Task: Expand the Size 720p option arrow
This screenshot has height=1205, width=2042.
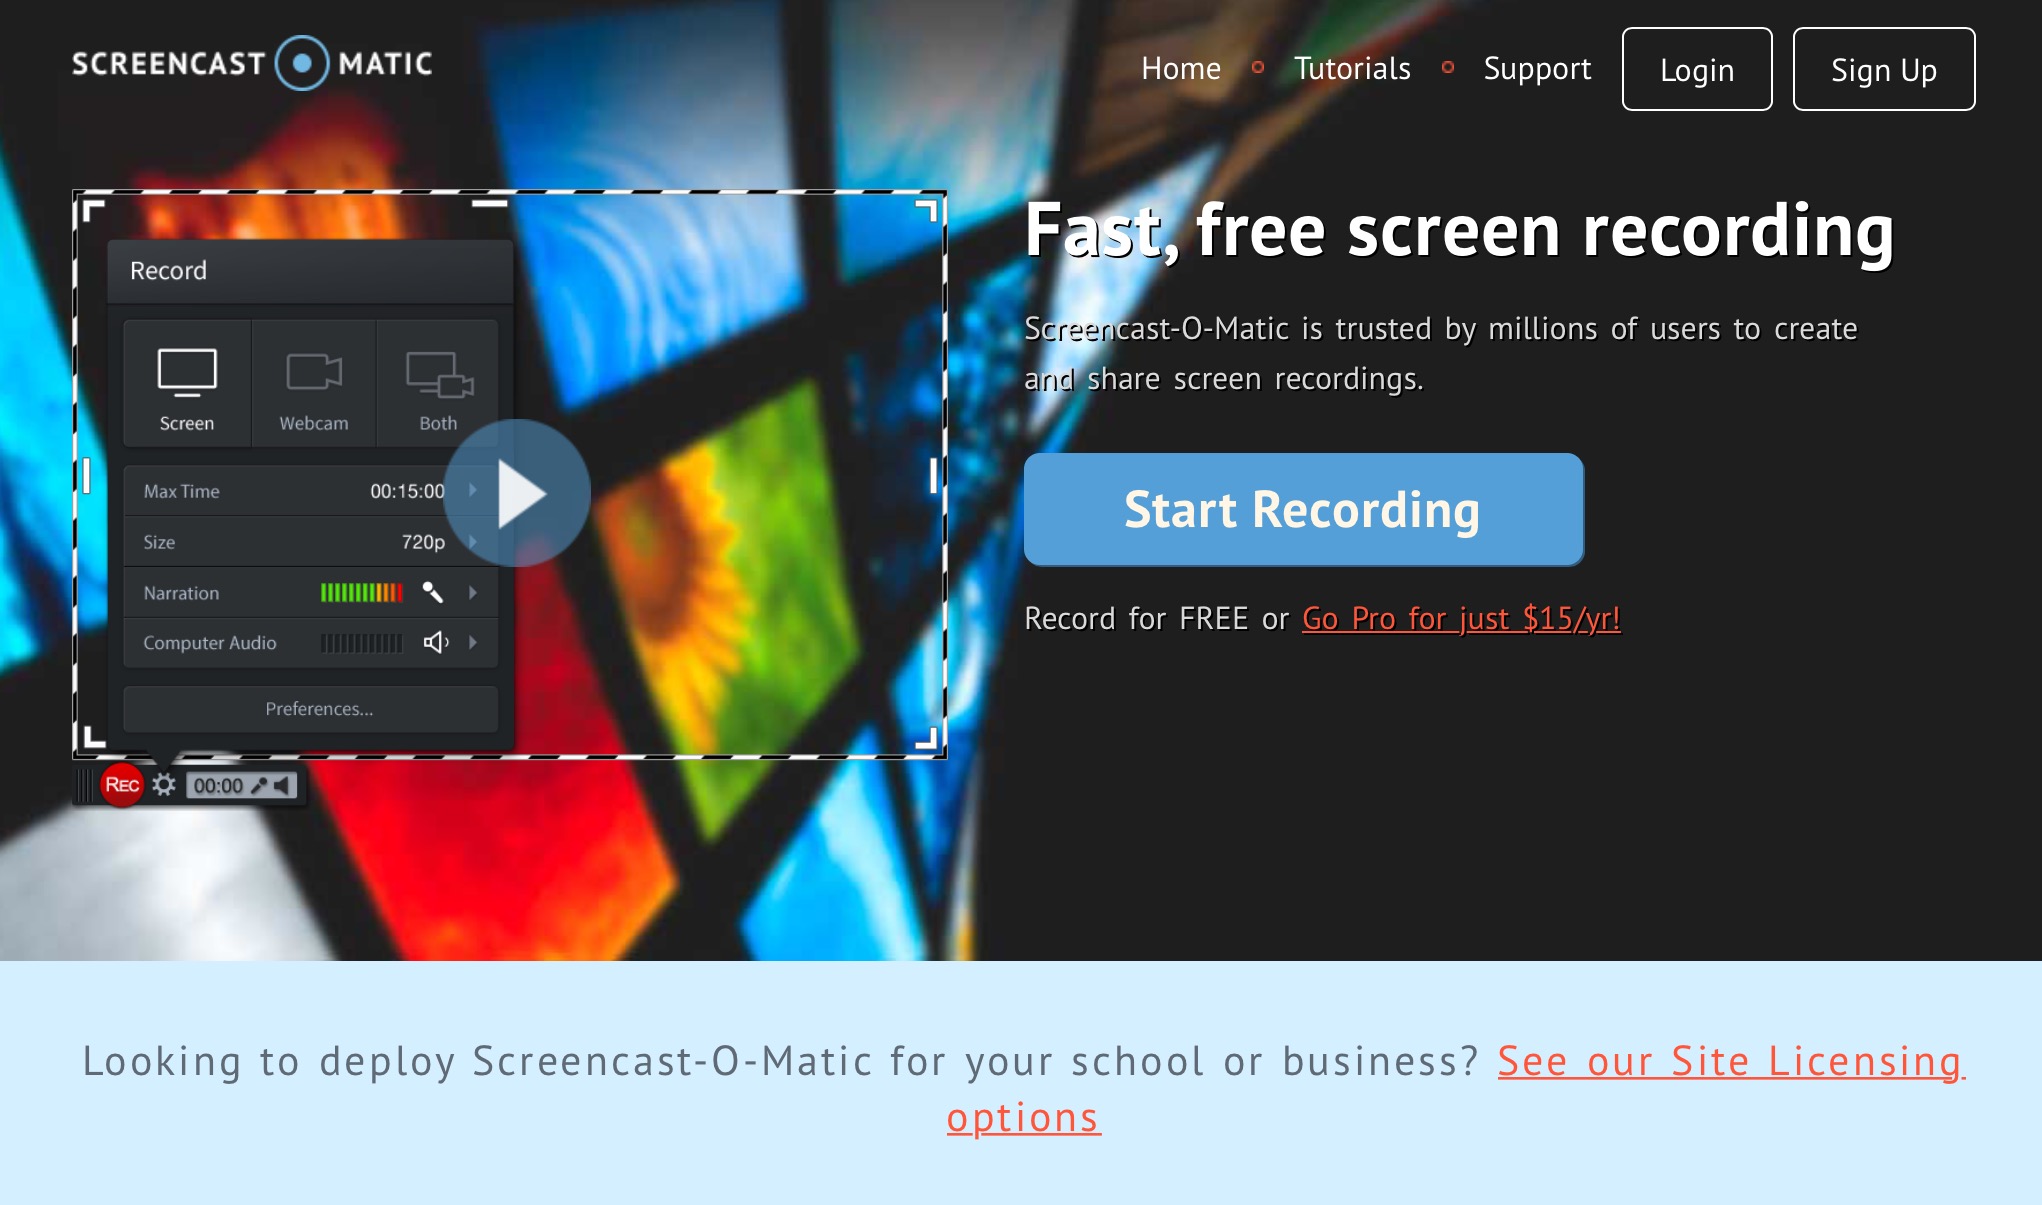Action: tap(472, 541)
